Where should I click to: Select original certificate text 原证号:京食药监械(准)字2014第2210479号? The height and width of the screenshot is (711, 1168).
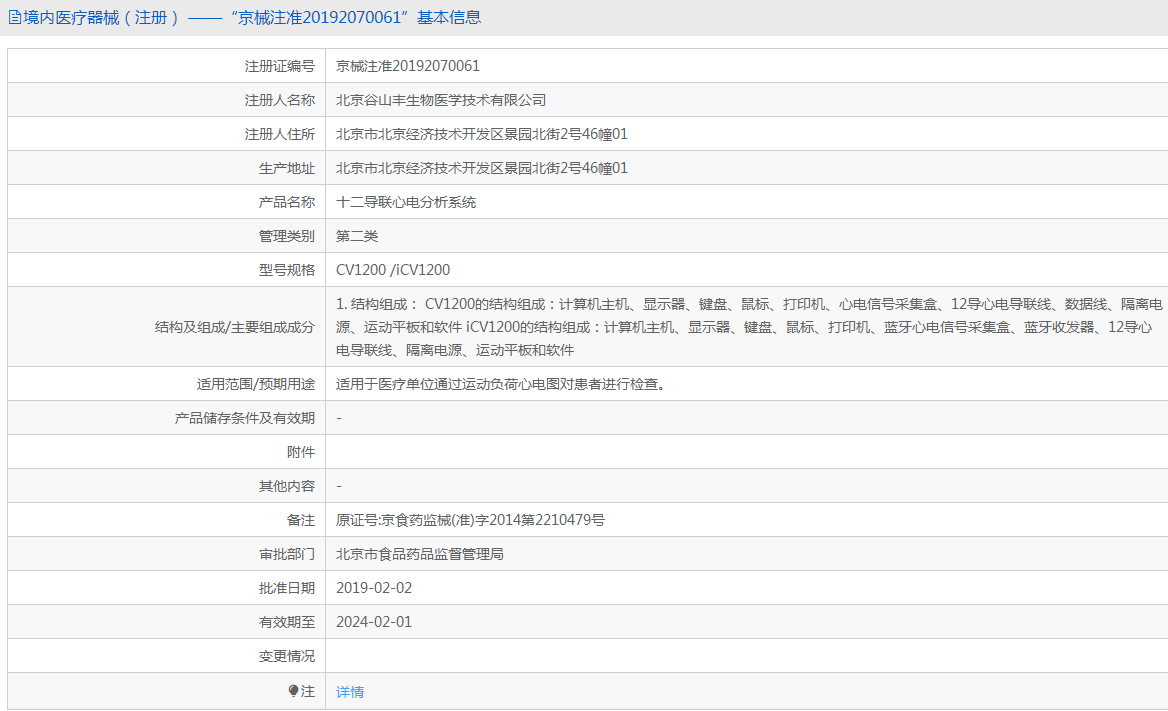pyautogui.click(x=470, y=519)
